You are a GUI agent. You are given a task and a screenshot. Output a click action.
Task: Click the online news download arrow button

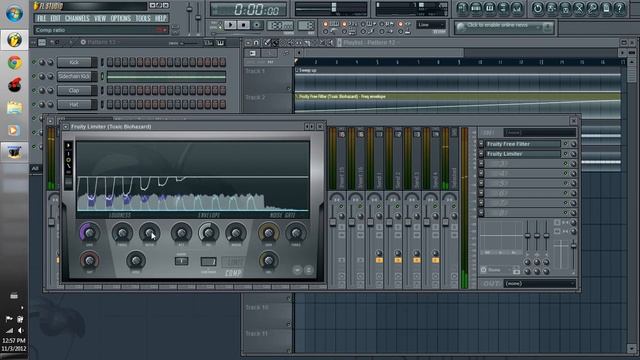(548, 28)
